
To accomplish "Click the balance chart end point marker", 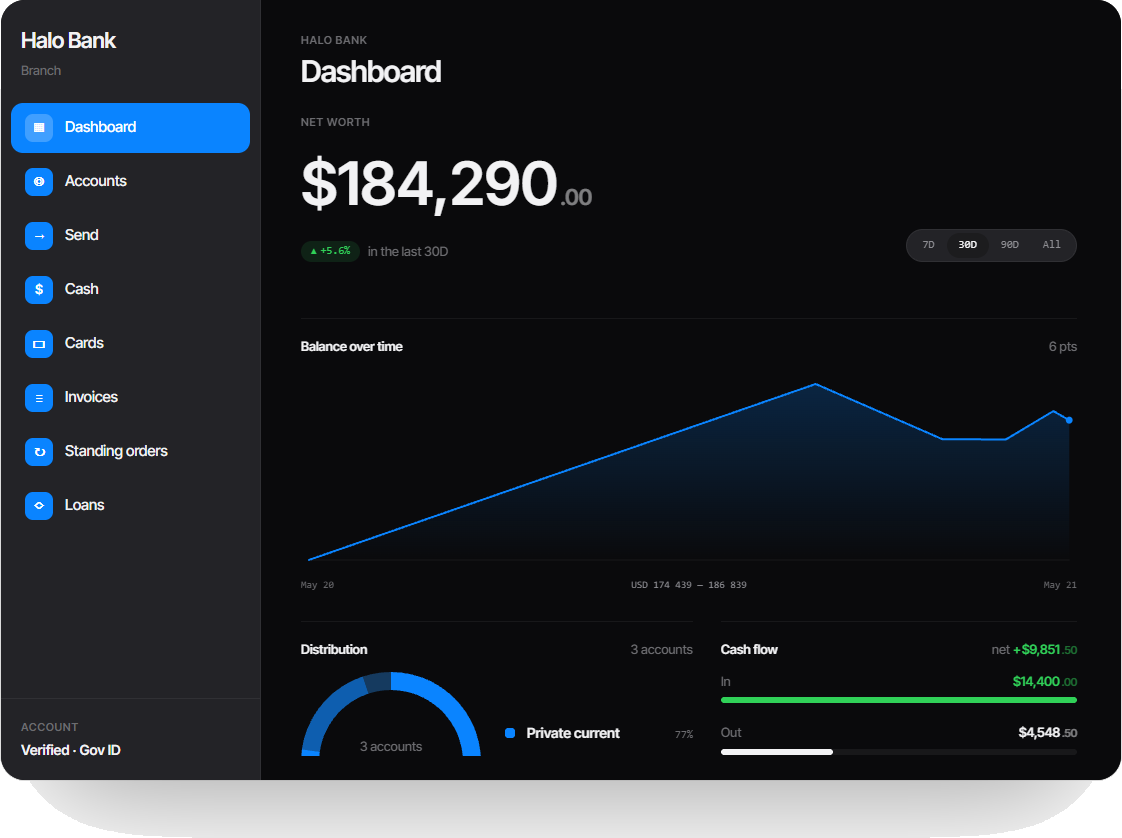I will click(1069, 420).
